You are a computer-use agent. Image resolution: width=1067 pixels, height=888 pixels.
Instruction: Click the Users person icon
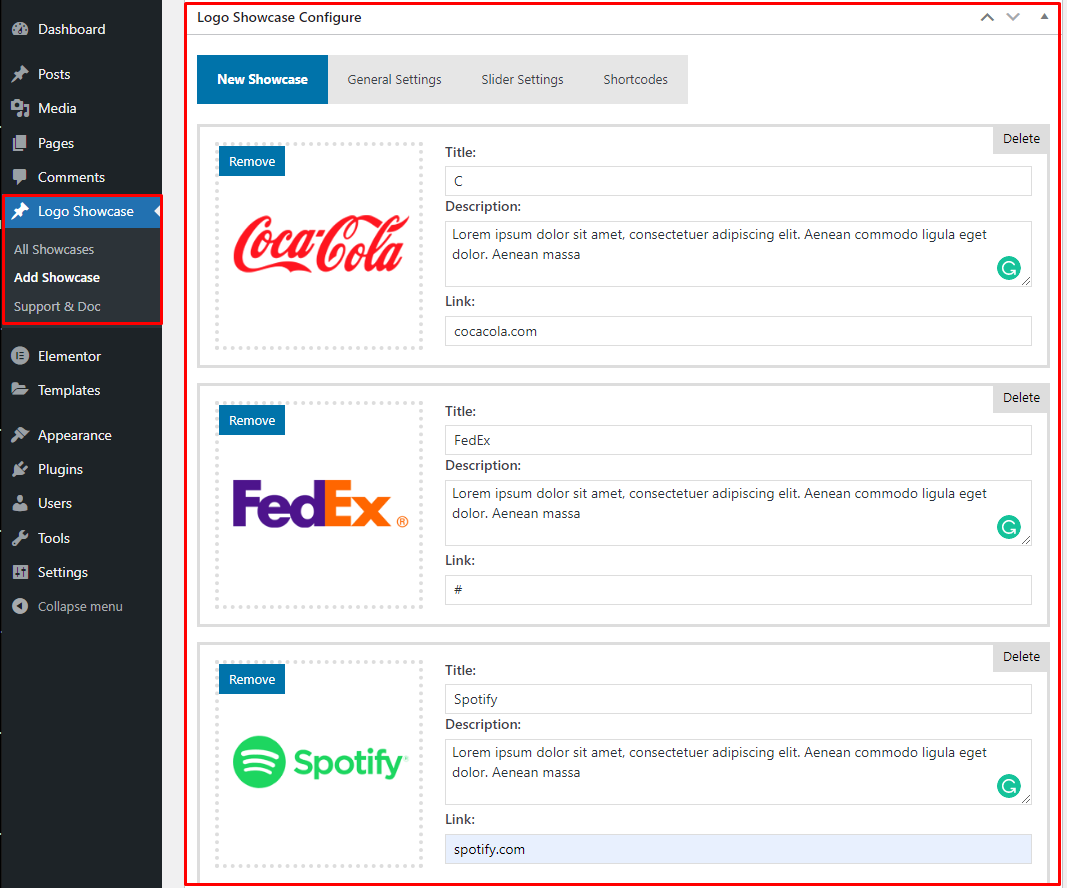click(20, 503)
